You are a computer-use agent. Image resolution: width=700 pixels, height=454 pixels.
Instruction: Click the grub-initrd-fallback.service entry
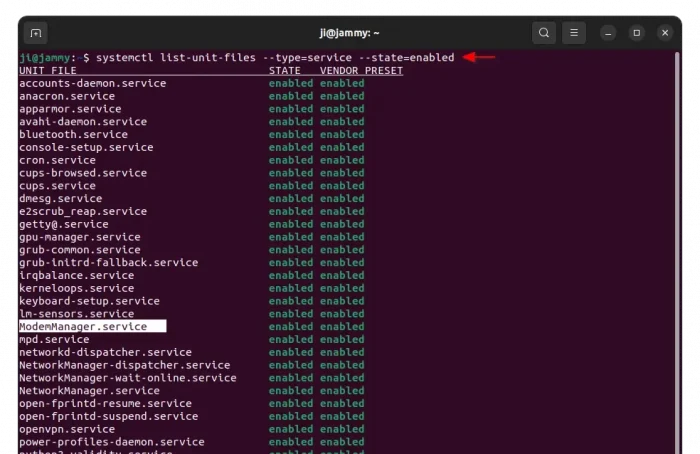[x=108, y=263]
